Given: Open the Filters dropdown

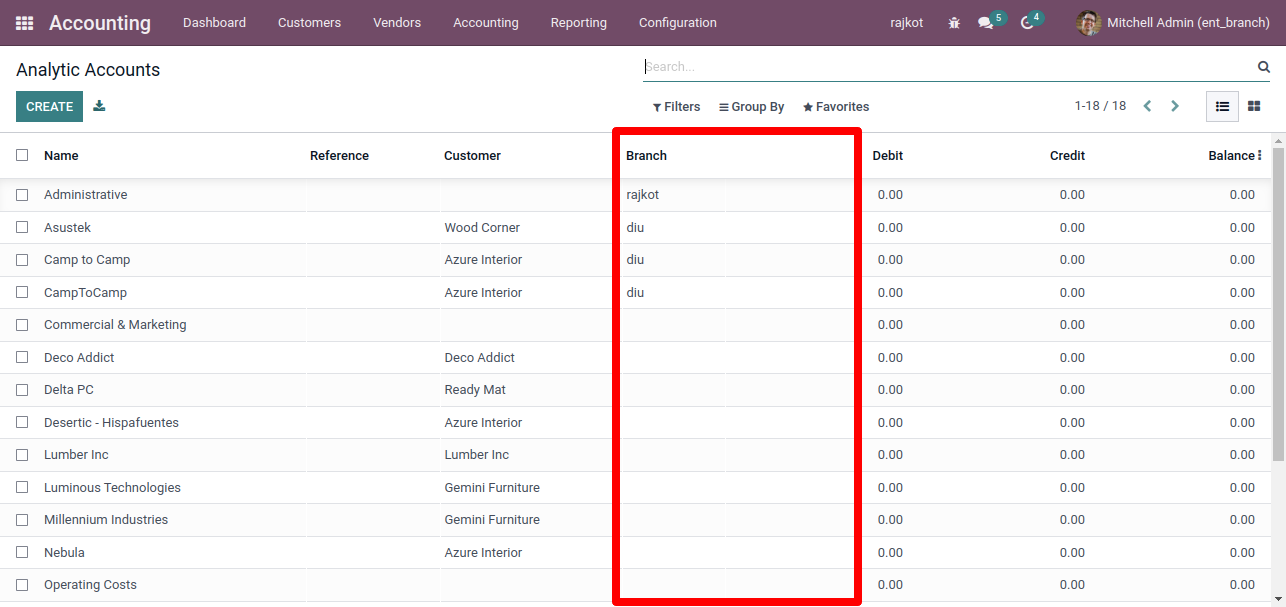Looking at the screenshot, I should tap(676, 107).
